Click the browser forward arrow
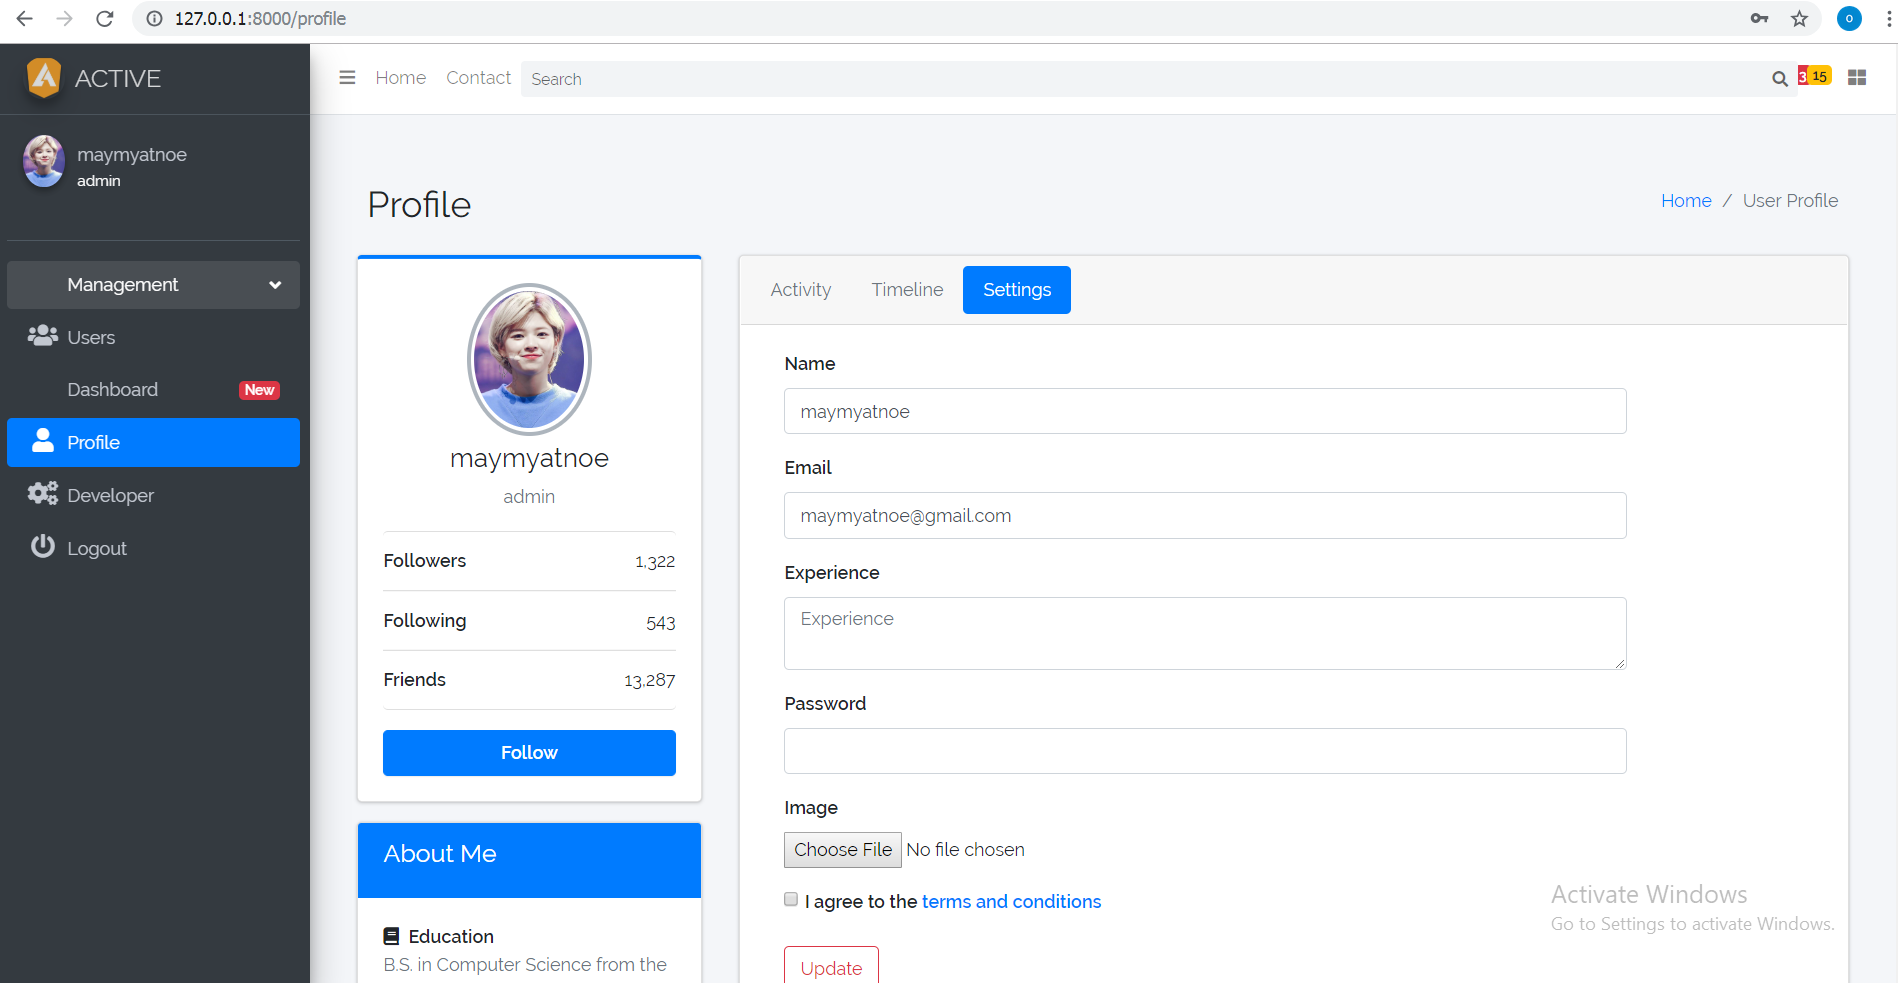1898x983 pixels. pos(64,18)
